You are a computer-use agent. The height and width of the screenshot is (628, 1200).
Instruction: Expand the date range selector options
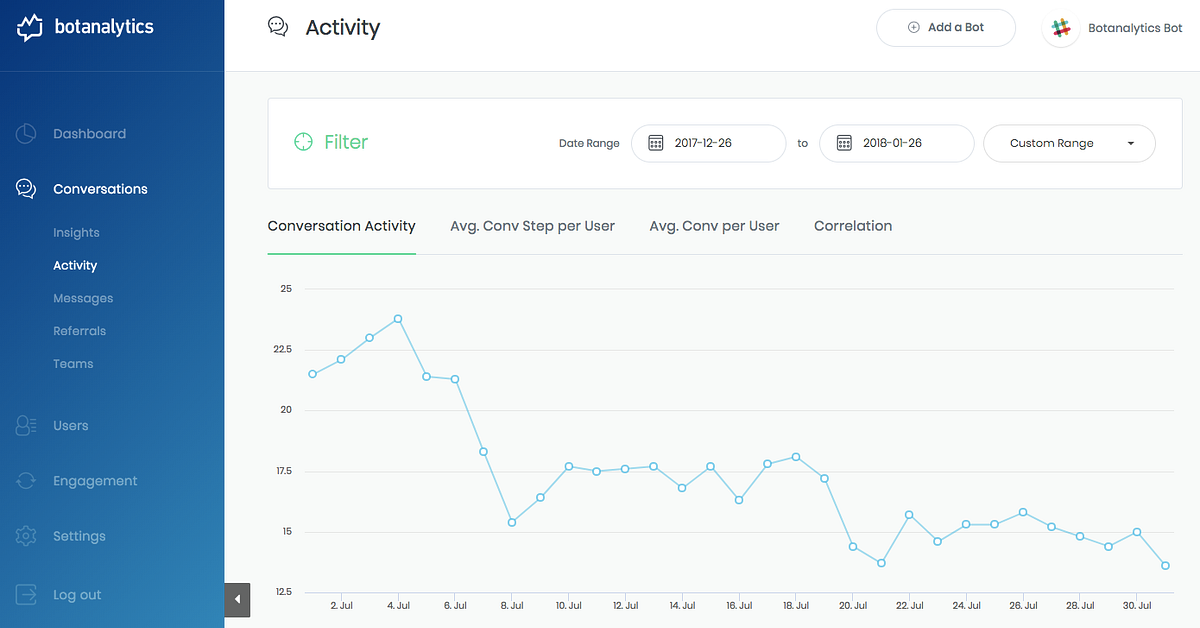point(1130,143)
